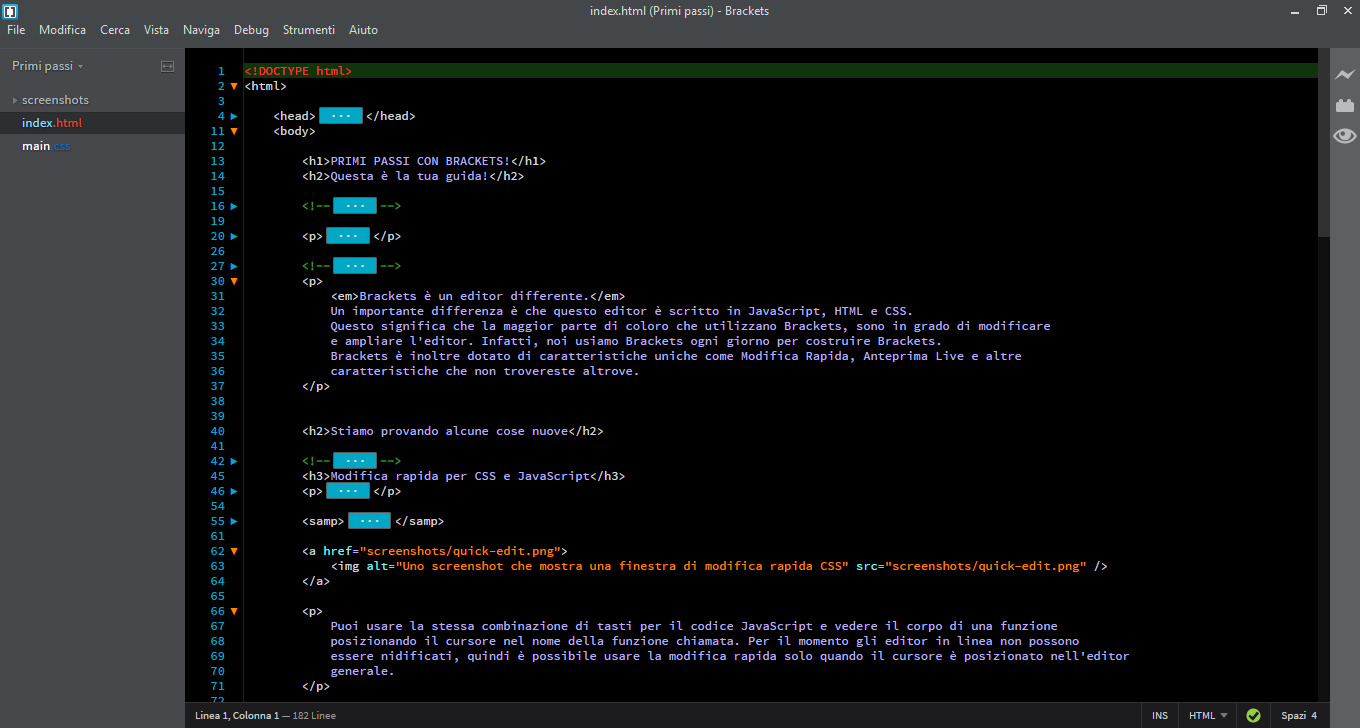The width and height of the screenshot is (1360, 728).
Task: Click the Spazi indentation toggle
Action: (x=1293, y=716)
